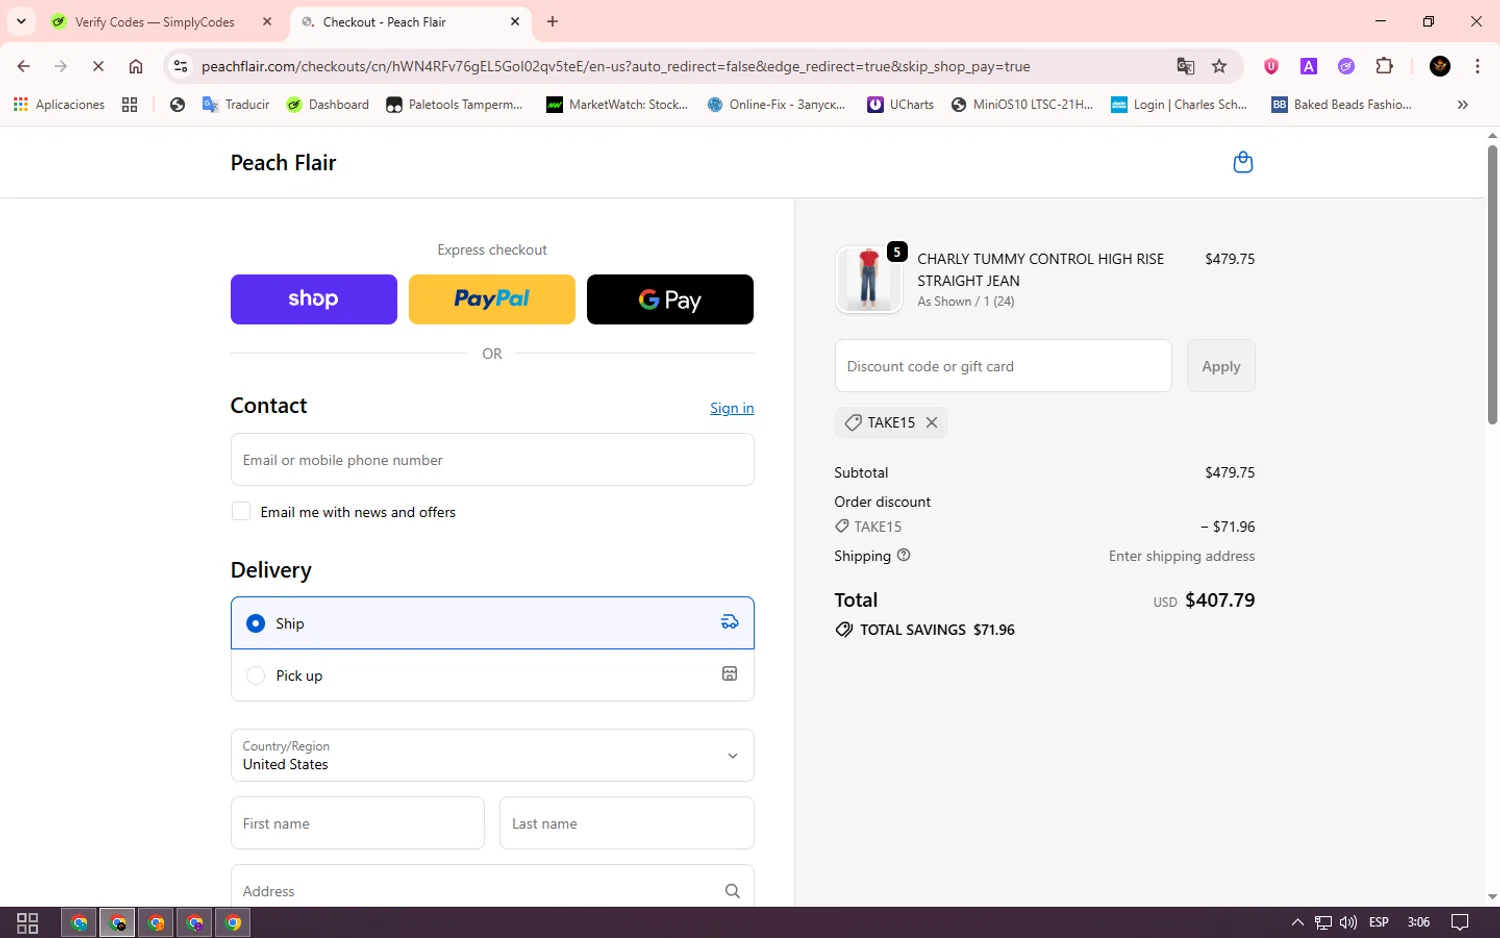Image resolution: width=1500 pixels, height=938 pixels.
Task: Open the shopping bag cart icon
Action: tap(1242, 162)
